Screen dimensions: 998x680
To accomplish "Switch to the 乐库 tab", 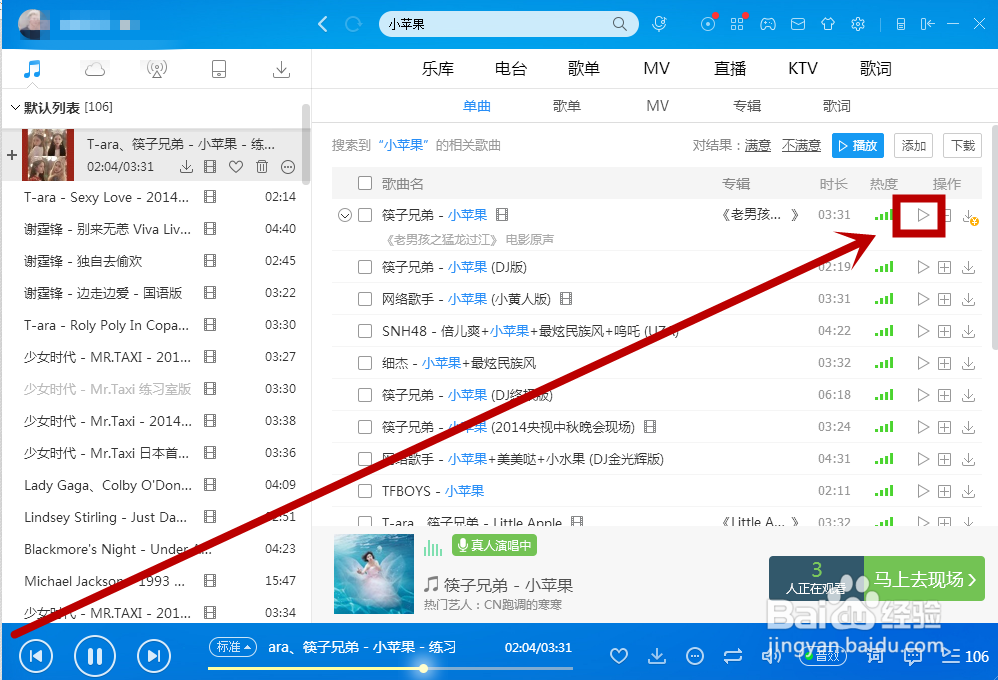I will (438, 69).
